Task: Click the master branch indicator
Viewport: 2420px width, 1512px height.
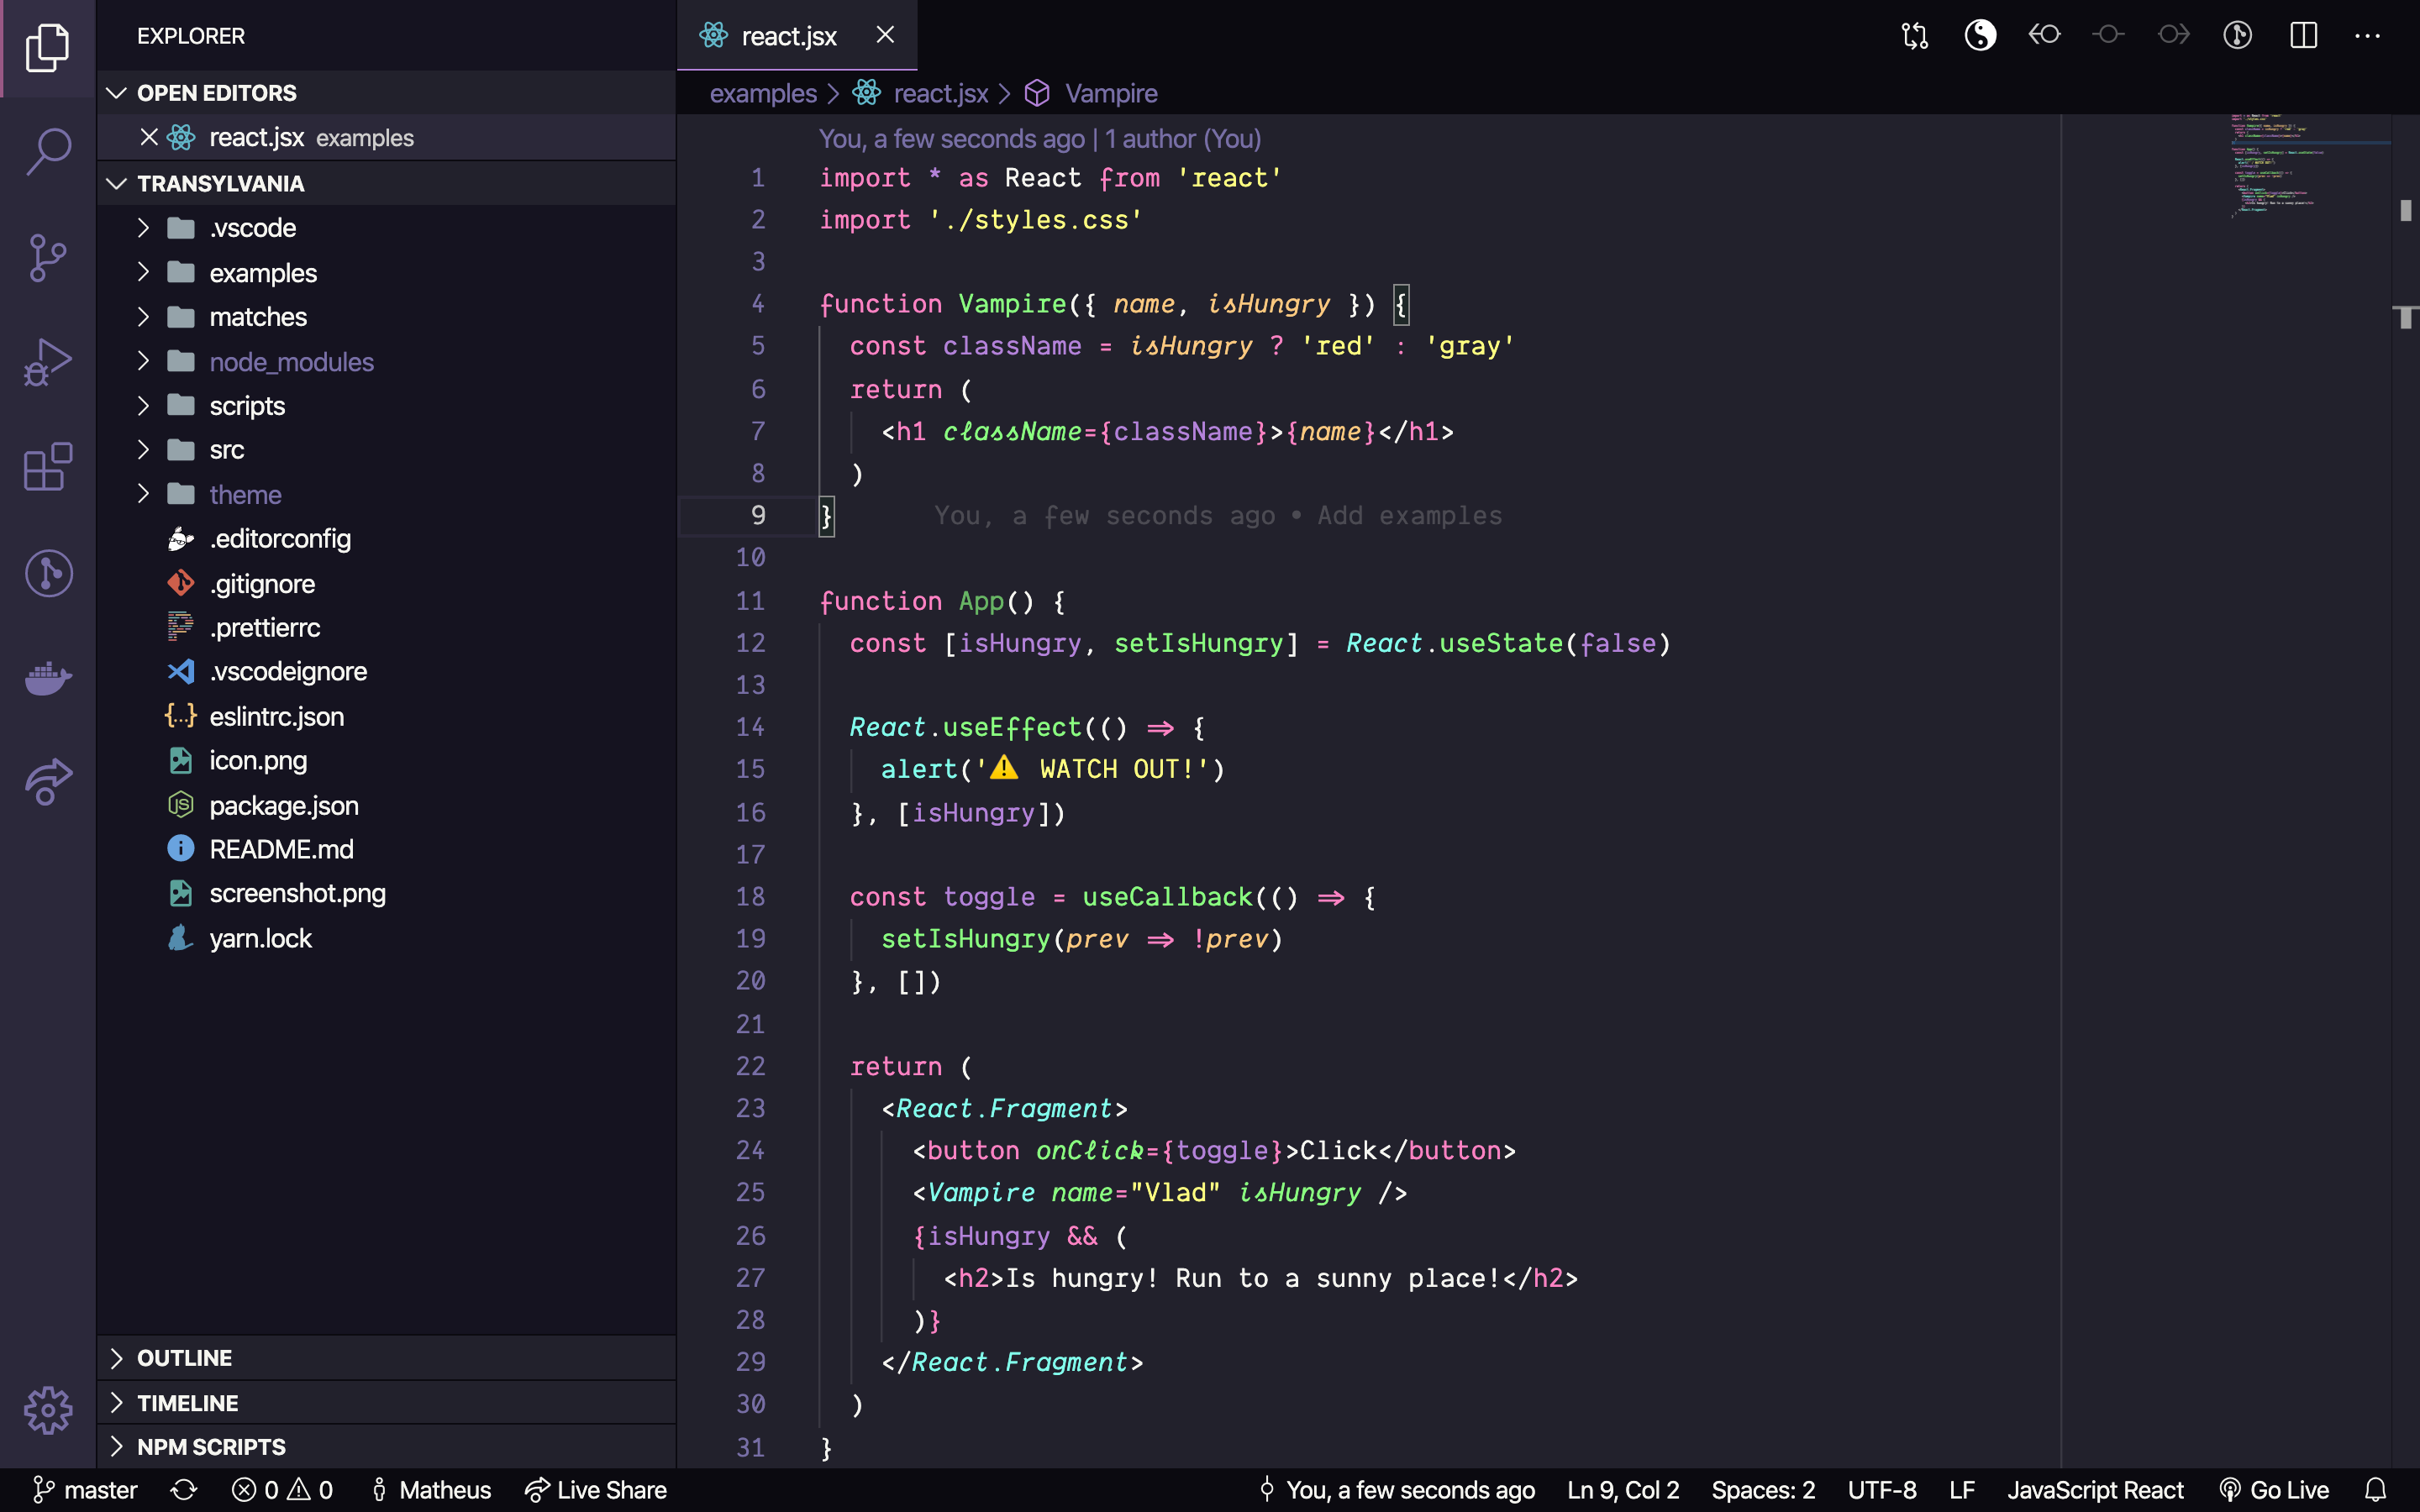Action: (86, 1490)
